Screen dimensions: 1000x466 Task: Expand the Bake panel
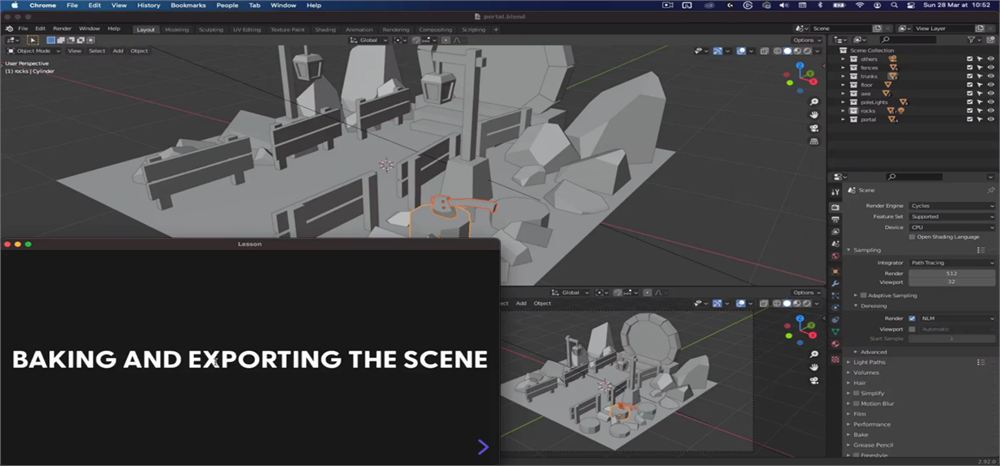(860, 435)
